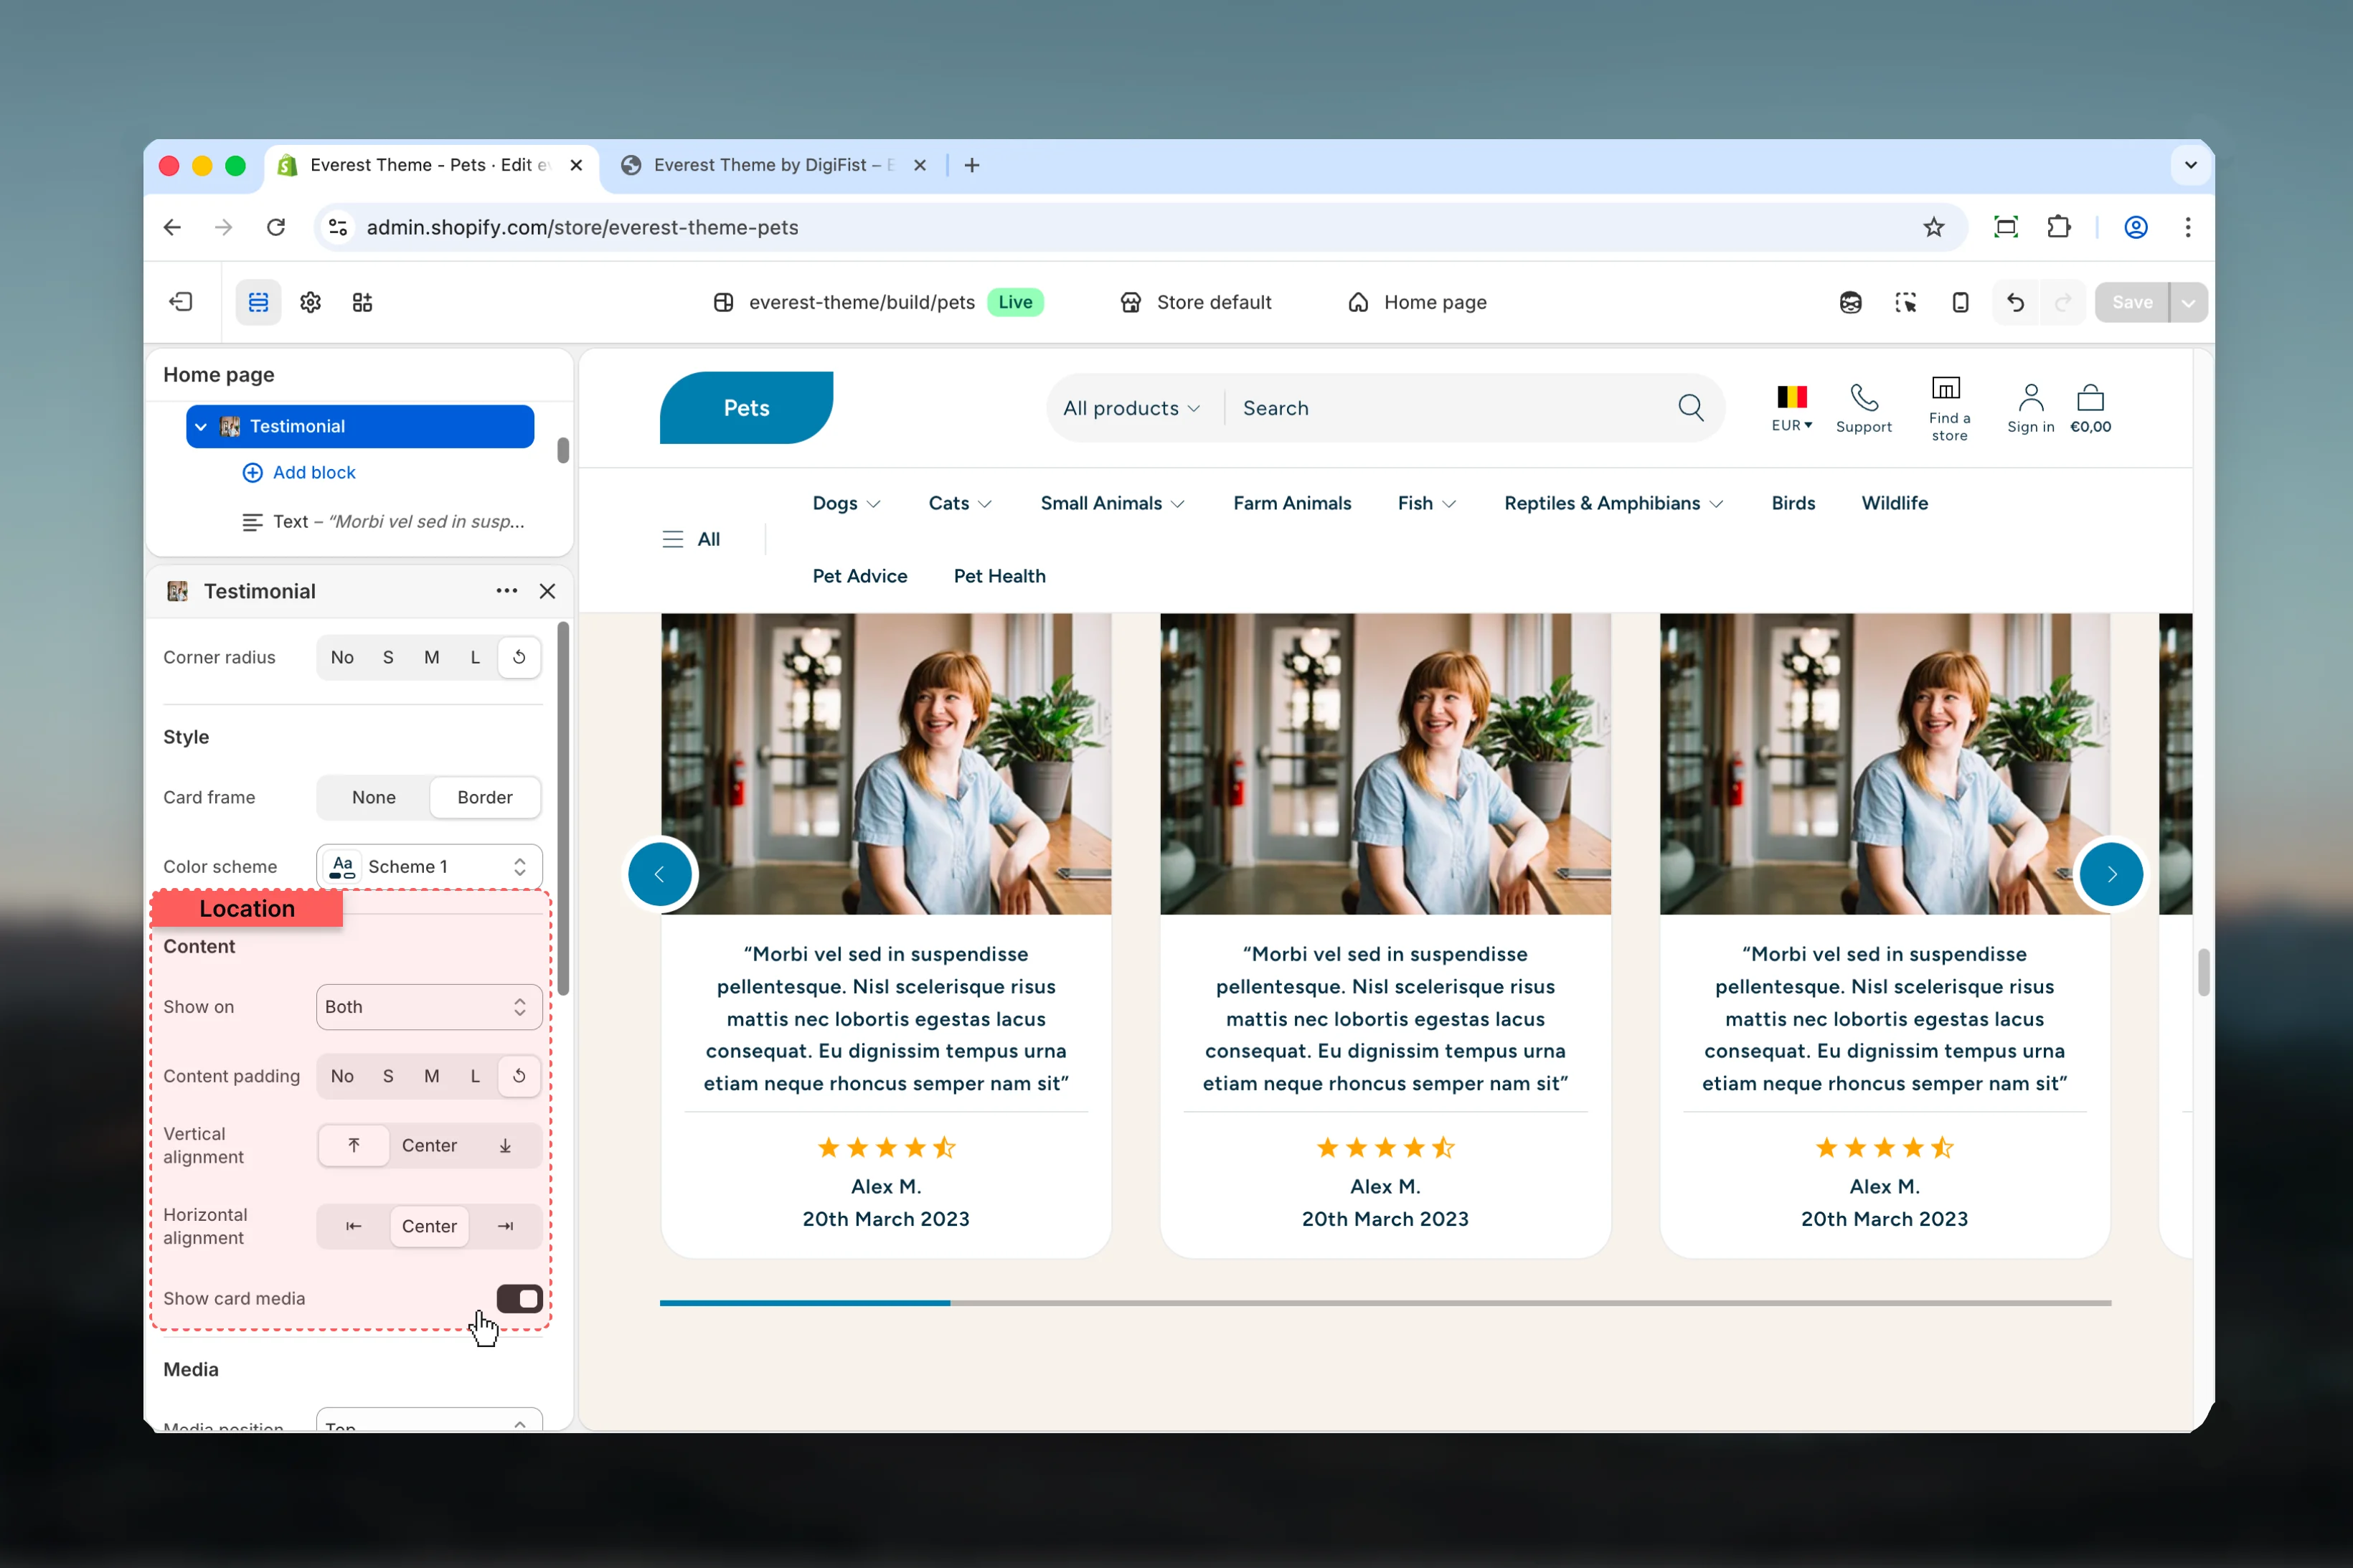Open Pet Advice menu item

859,576
